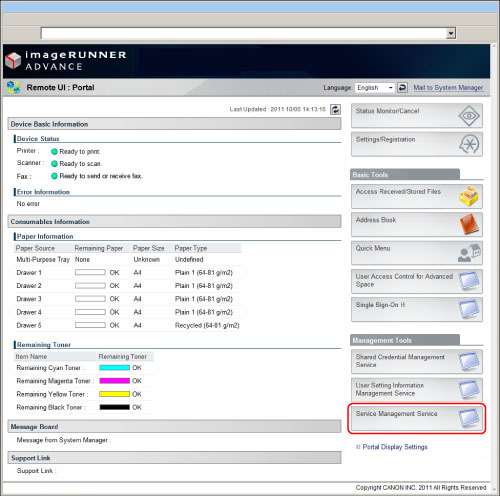This screenshot has width=500, height=496.
Task: Click the Single Sign-On H monitor icon
Action: point(469,309)
